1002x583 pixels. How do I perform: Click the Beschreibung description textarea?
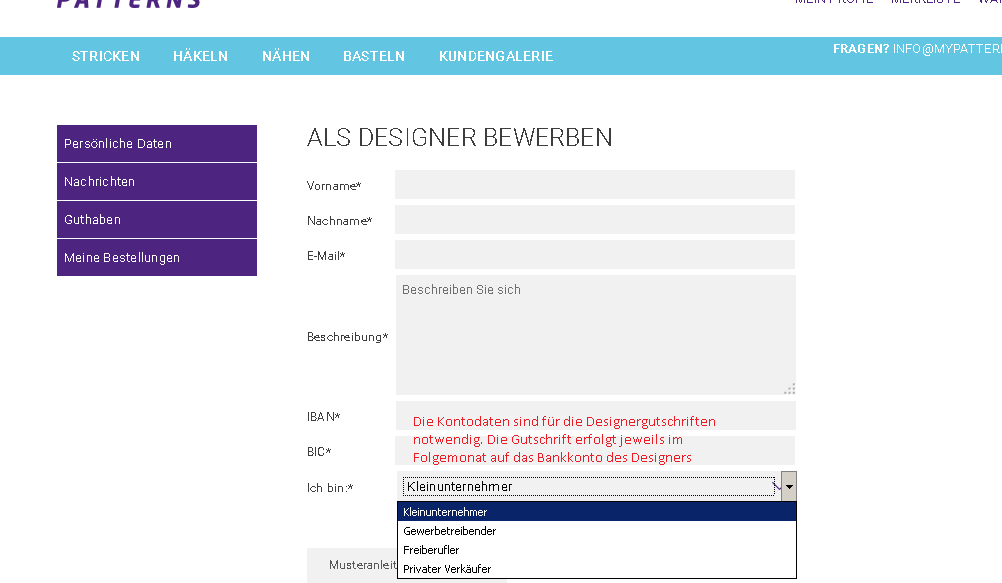tap(595, 335)
